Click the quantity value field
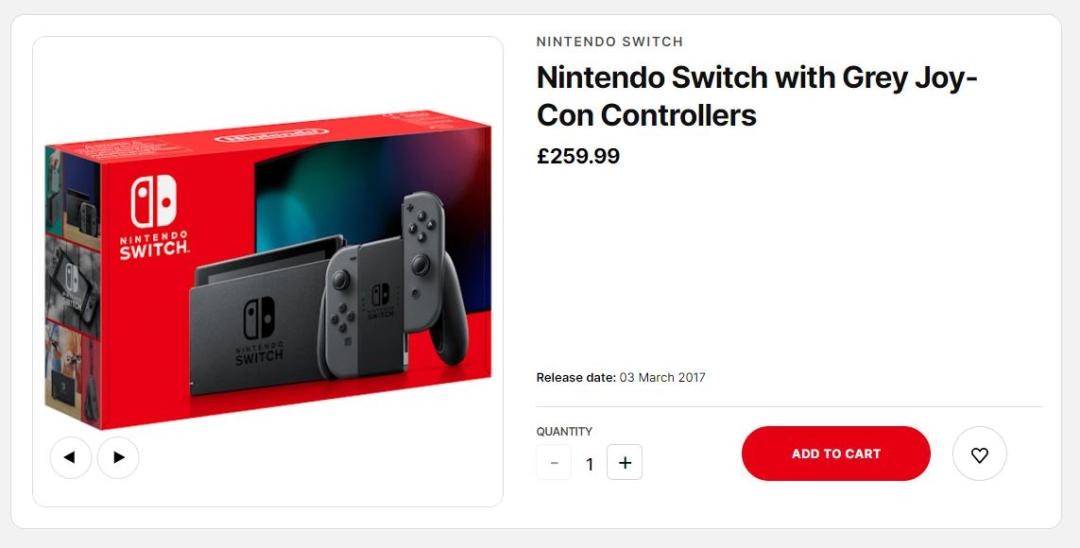1080x548 pixels. point(590,464)
